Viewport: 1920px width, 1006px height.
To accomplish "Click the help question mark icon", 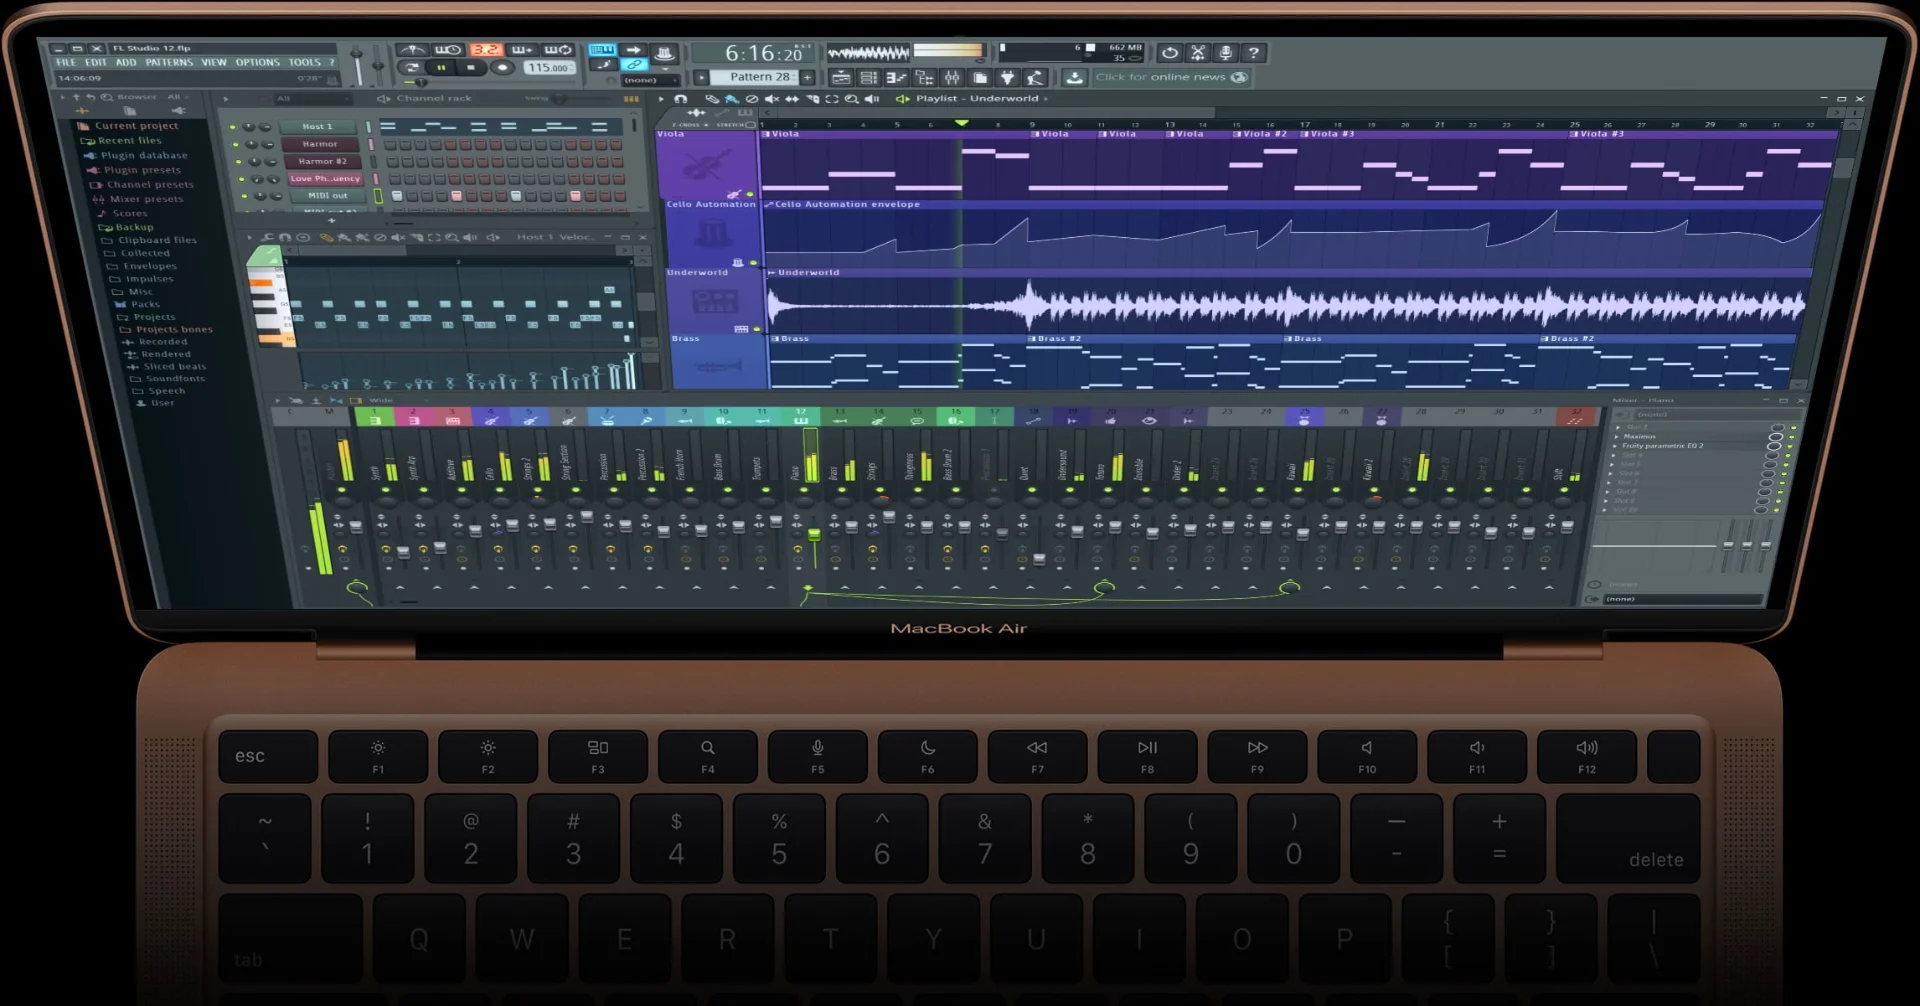I will pyautogui.click(x=1254, y=52).
